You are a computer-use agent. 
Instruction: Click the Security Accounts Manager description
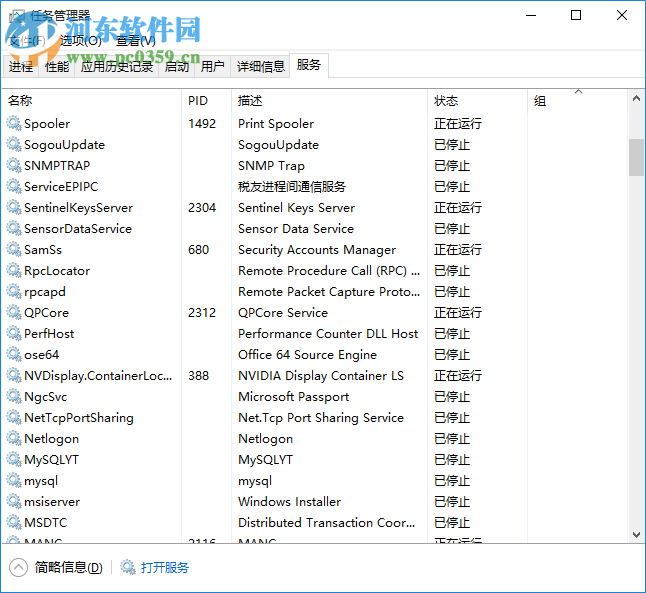tap(317, 250)
